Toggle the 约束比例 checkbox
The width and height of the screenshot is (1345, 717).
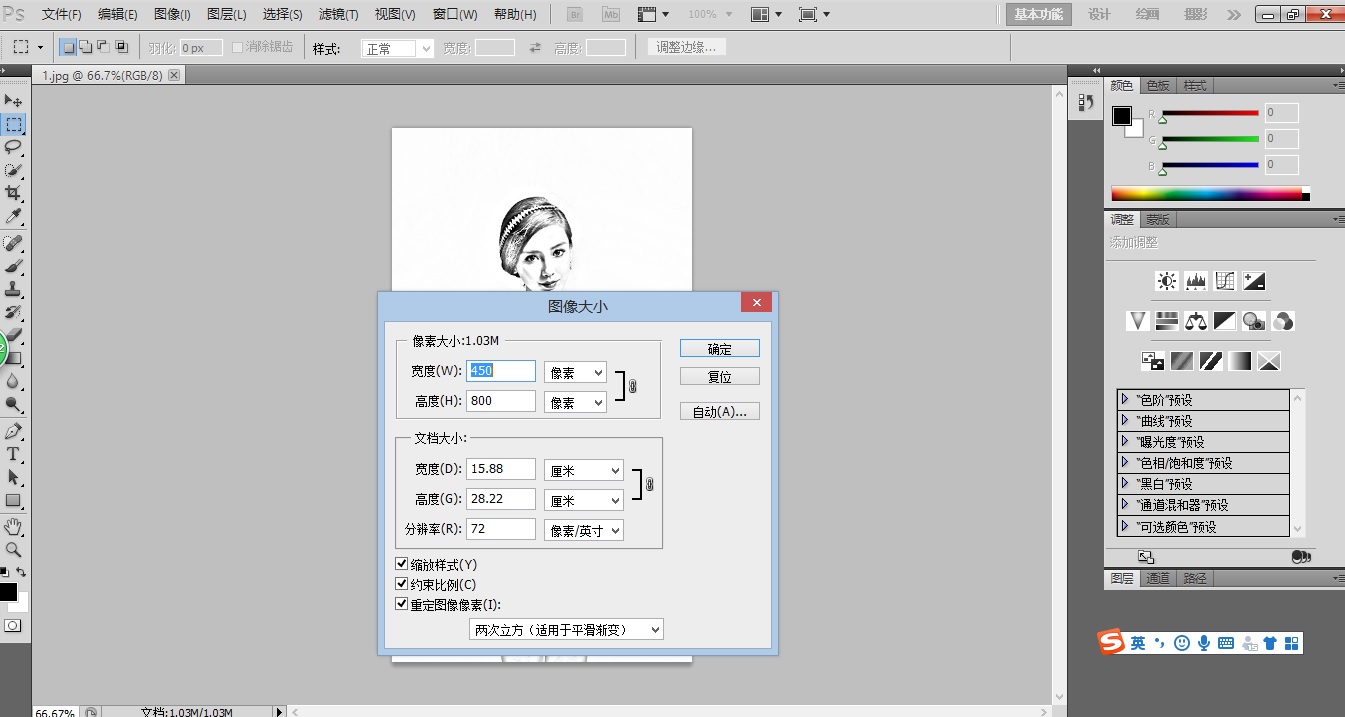pyautogui.click(x=402, y=585)
